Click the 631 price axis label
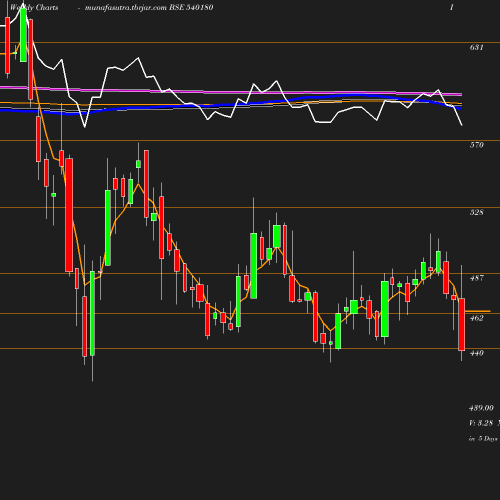This screenshot has width=500, height=500. tap(476, 47)
